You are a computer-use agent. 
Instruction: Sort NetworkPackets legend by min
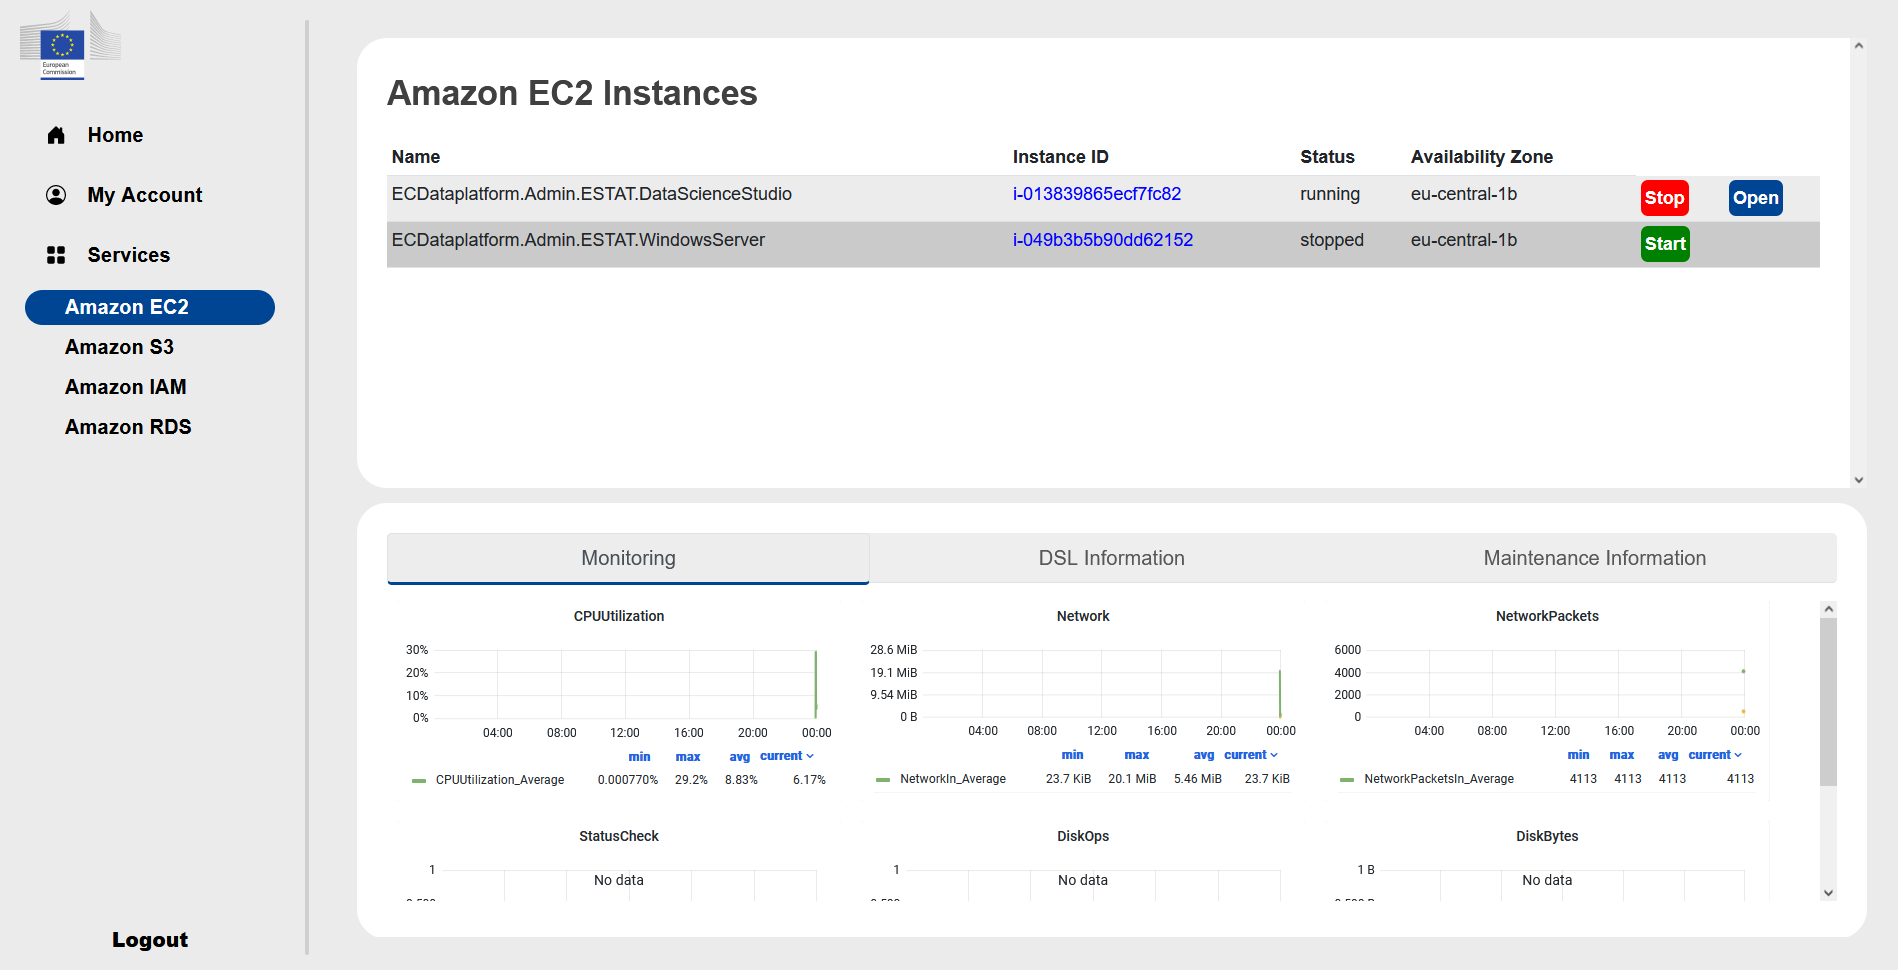[x=1578, y=755]
